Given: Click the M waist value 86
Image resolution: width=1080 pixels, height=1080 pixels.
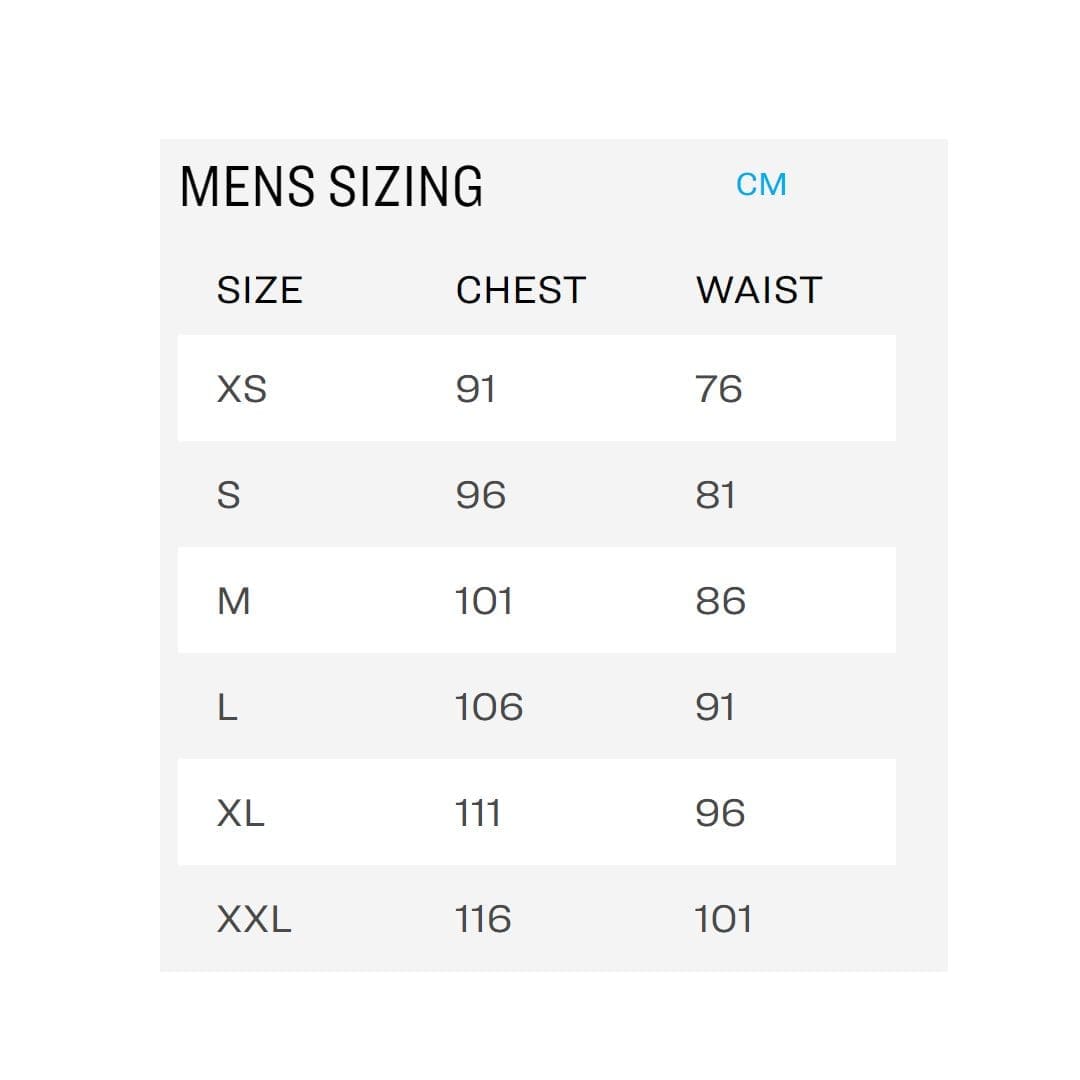Looking at the screenshot, I should [720, 601].
